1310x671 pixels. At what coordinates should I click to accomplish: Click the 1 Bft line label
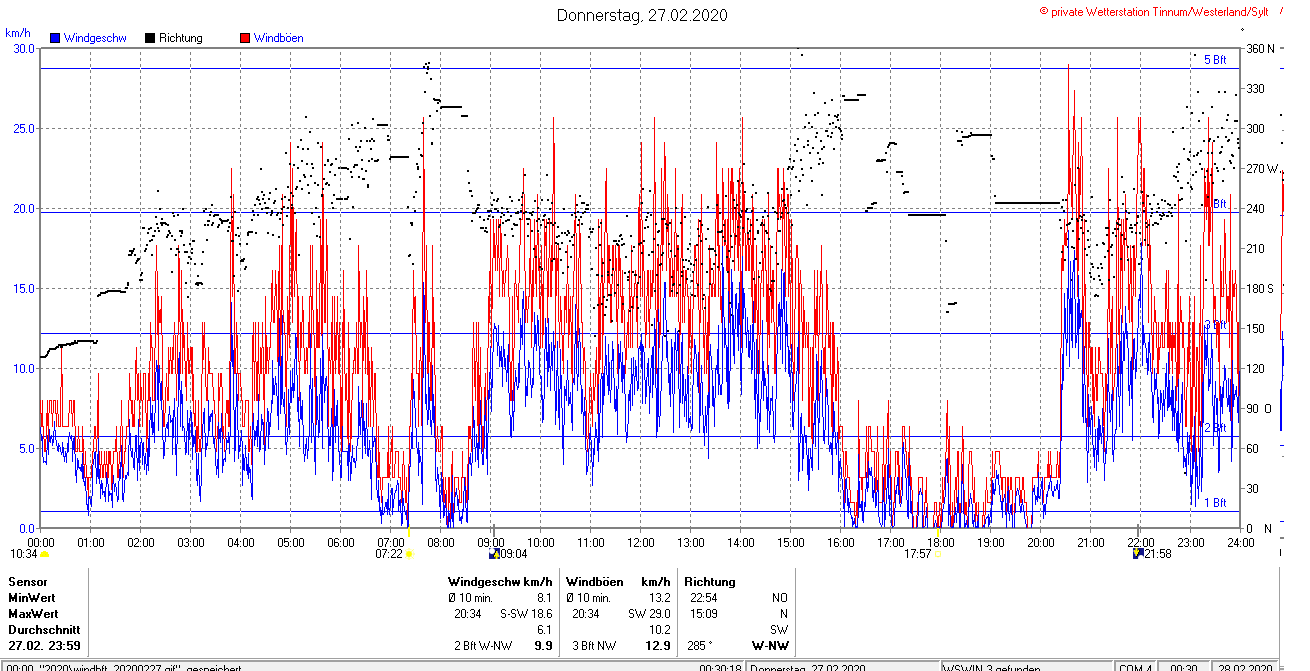(1215, 503)
